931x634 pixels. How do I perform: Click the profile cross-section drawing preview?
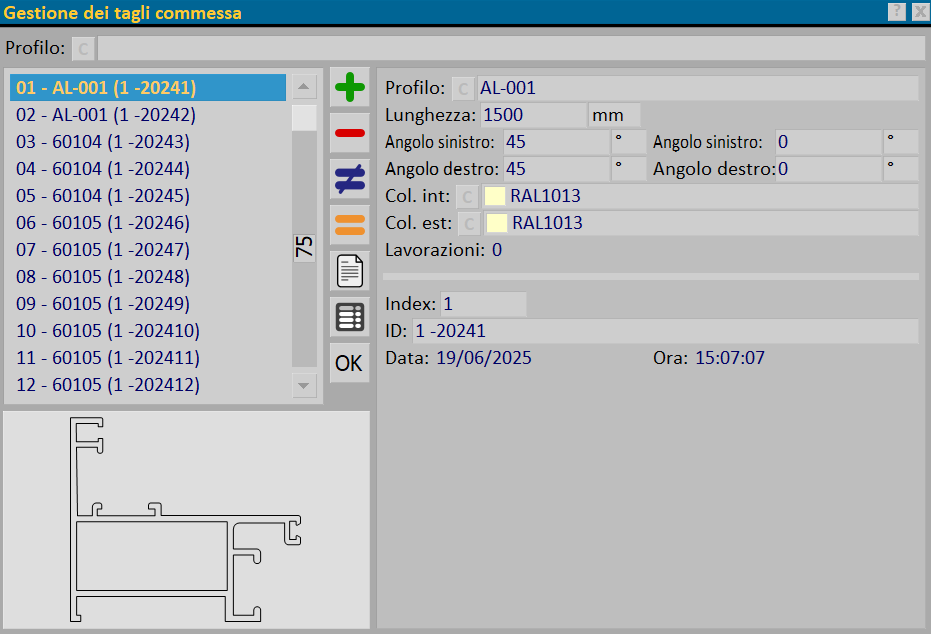pos(186,519)
